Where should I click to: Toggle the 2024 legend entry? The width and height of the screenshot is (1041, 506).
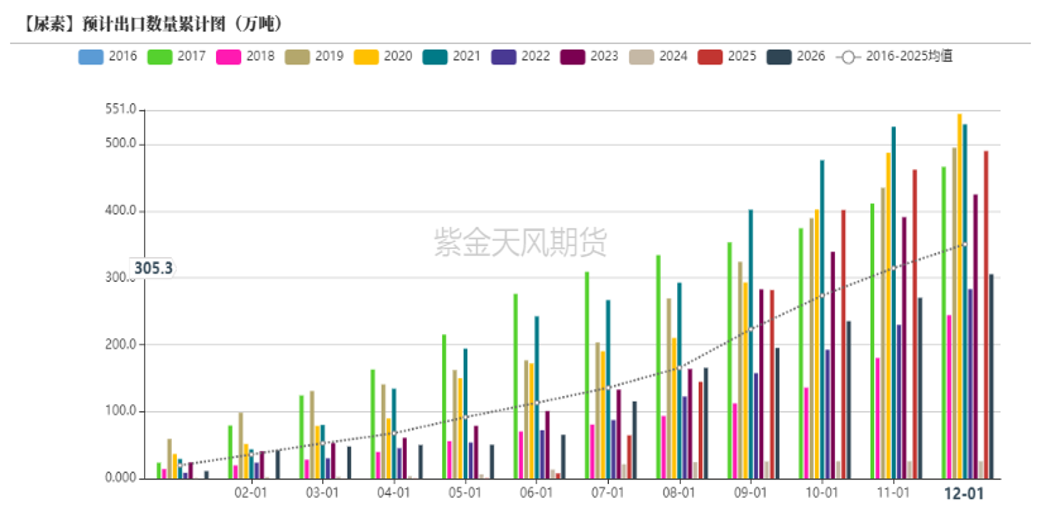tap(659, 56)
